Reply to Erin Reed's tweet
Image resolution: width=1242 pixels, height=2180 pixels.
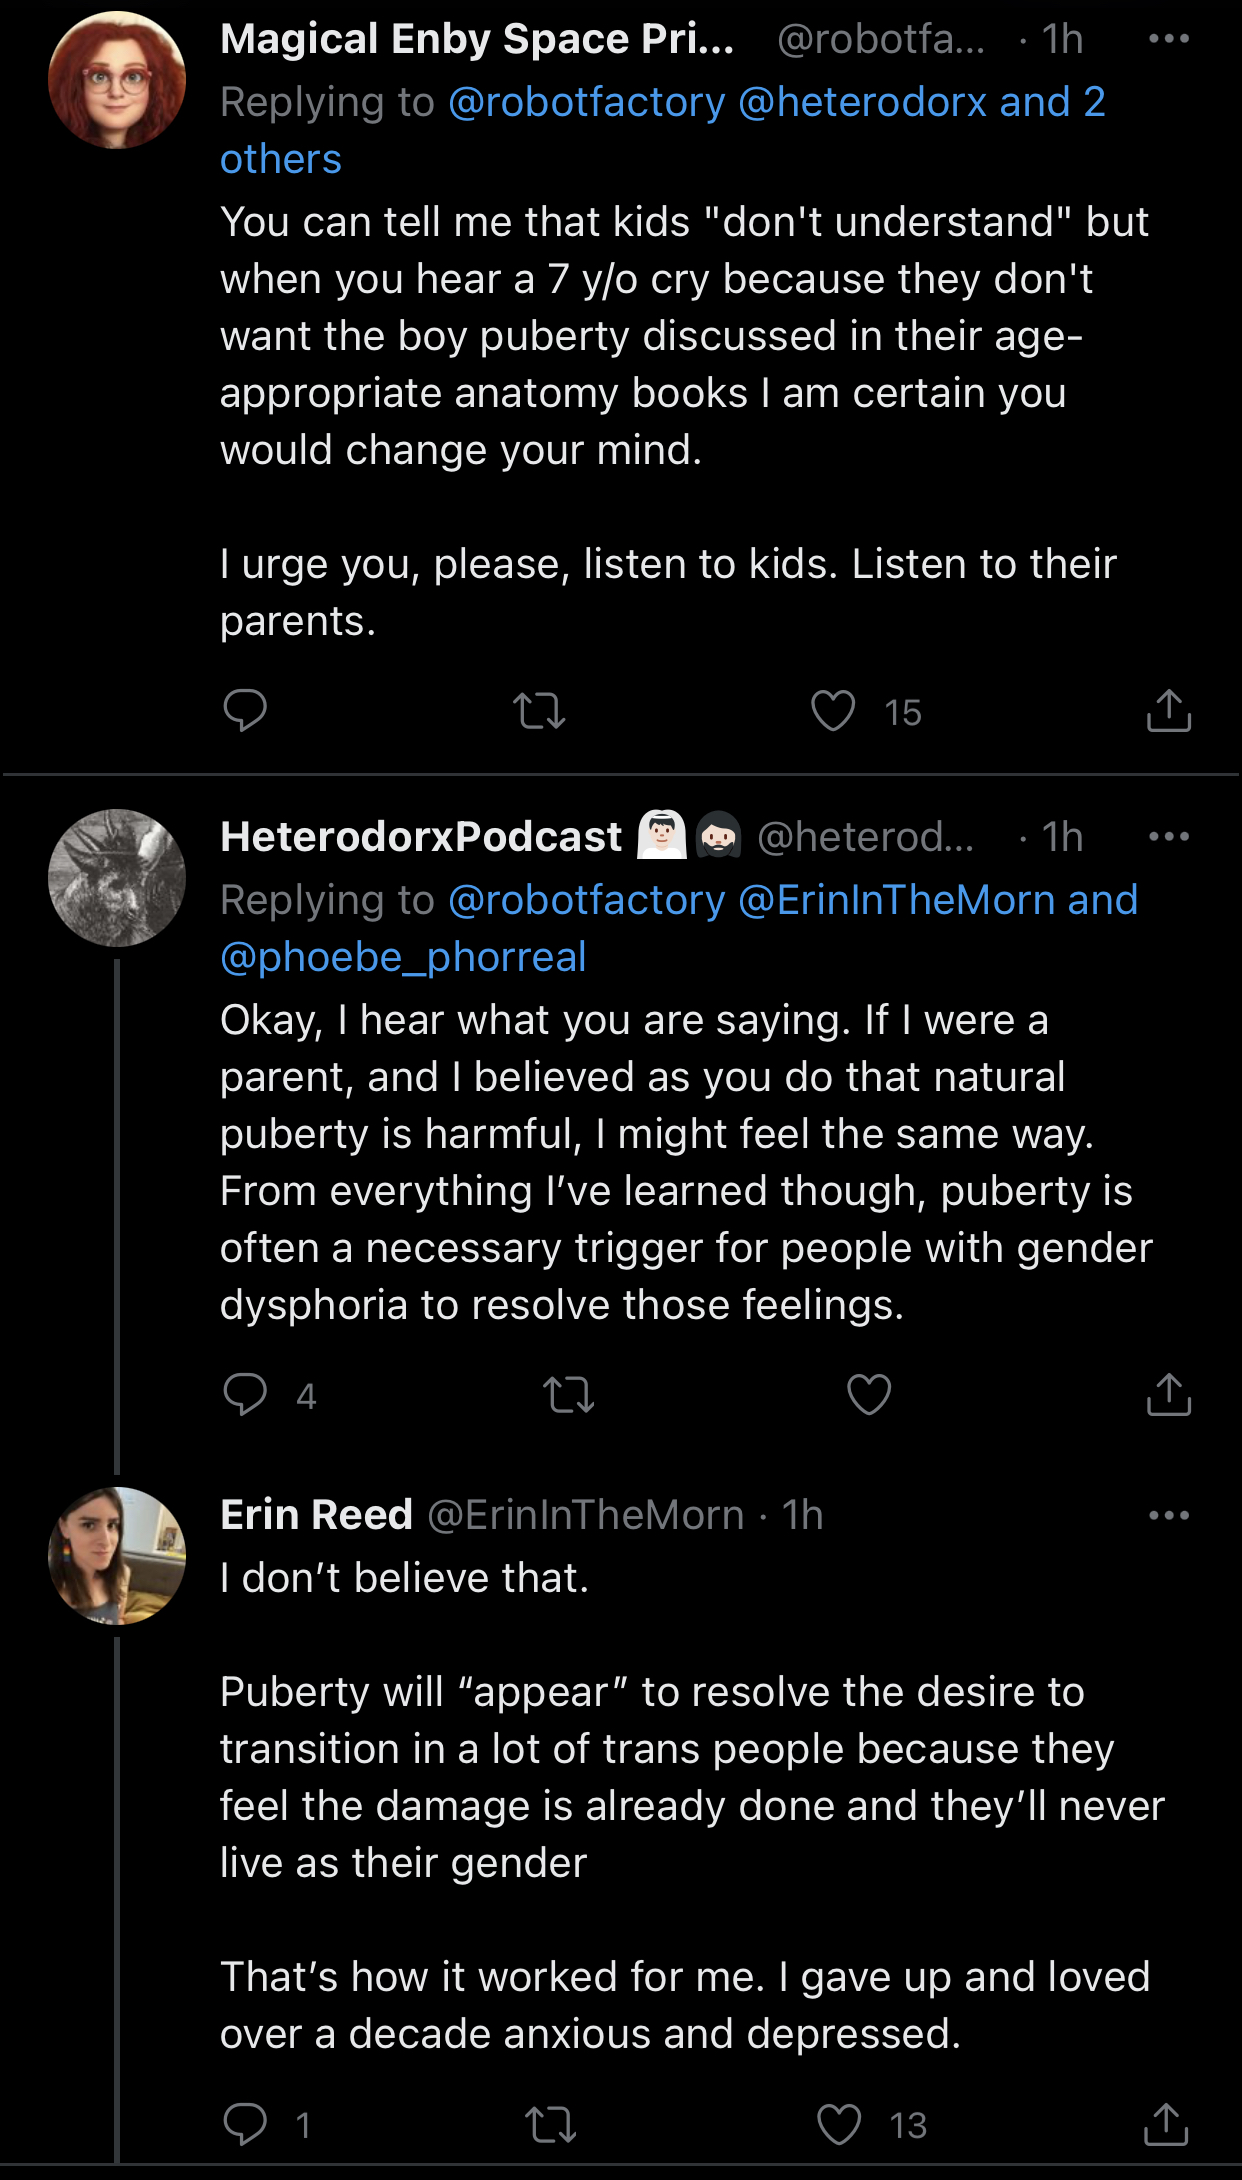point(246,2124)
